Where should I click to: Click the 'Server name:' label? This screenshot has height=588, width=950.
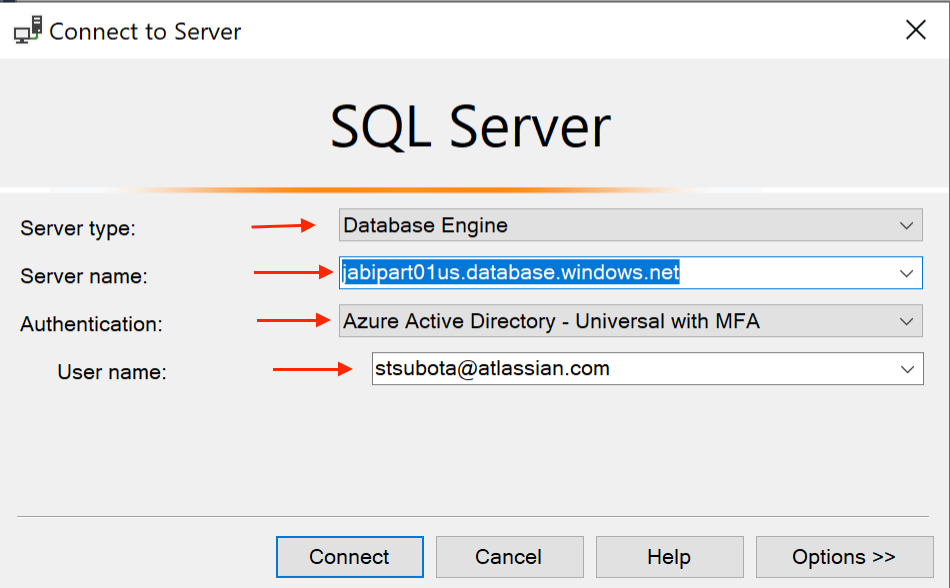(84, 276)
